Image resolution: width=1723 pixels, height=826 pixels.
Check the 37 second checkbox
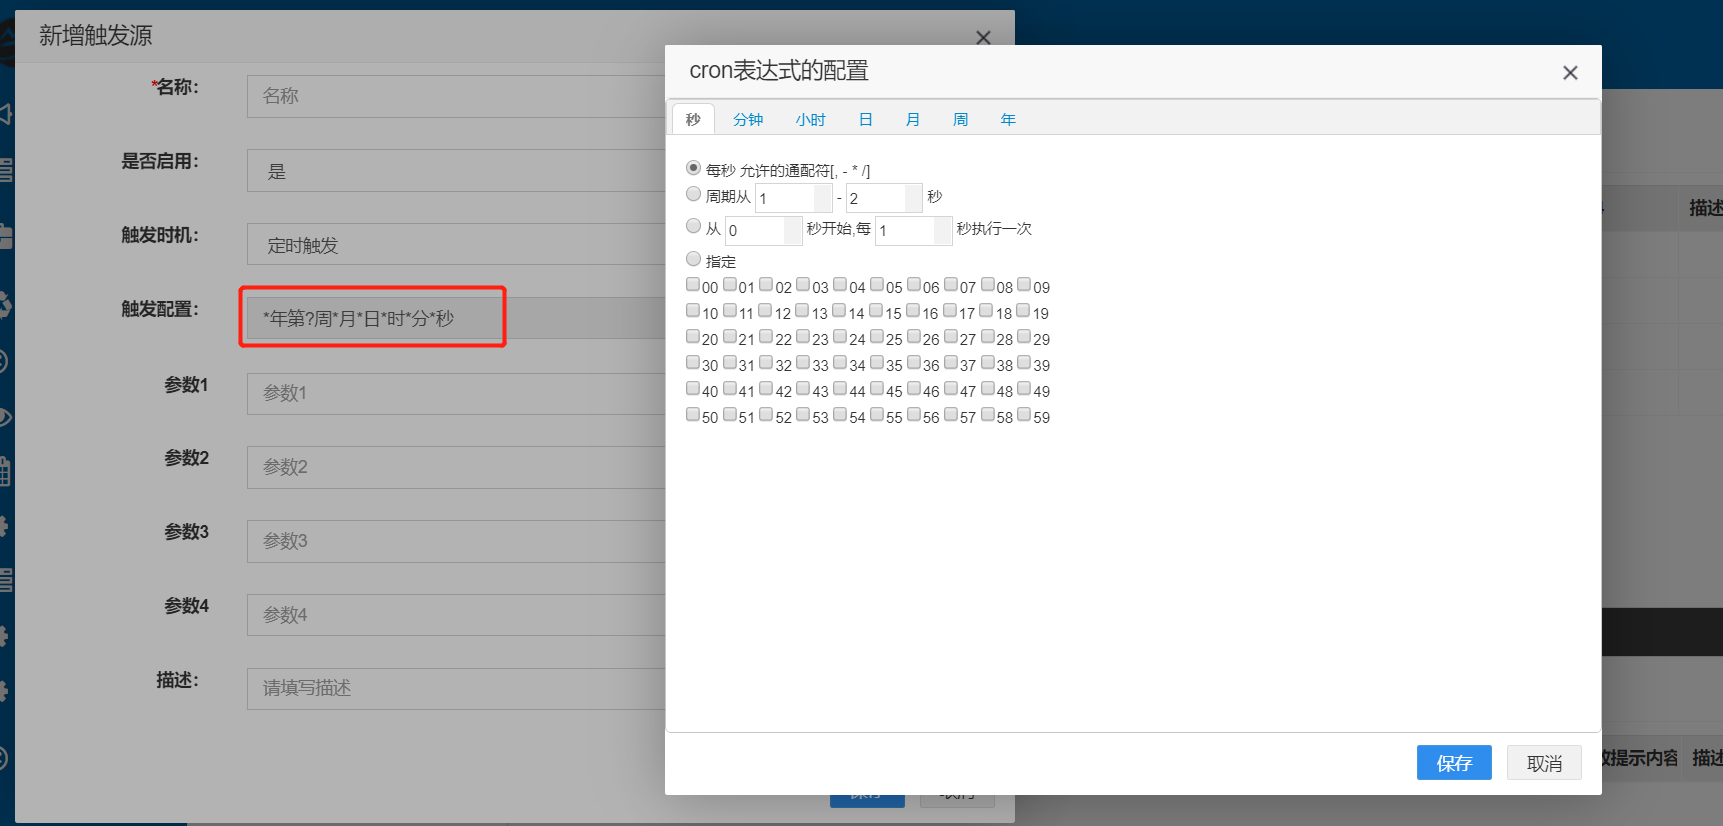point(951,363)
